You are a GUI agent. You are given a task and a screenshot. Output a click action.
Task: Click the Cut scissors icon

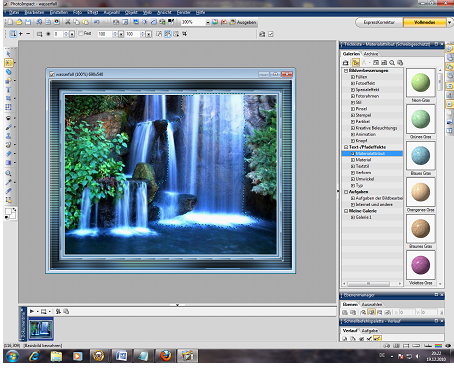(x=68, y=22)
